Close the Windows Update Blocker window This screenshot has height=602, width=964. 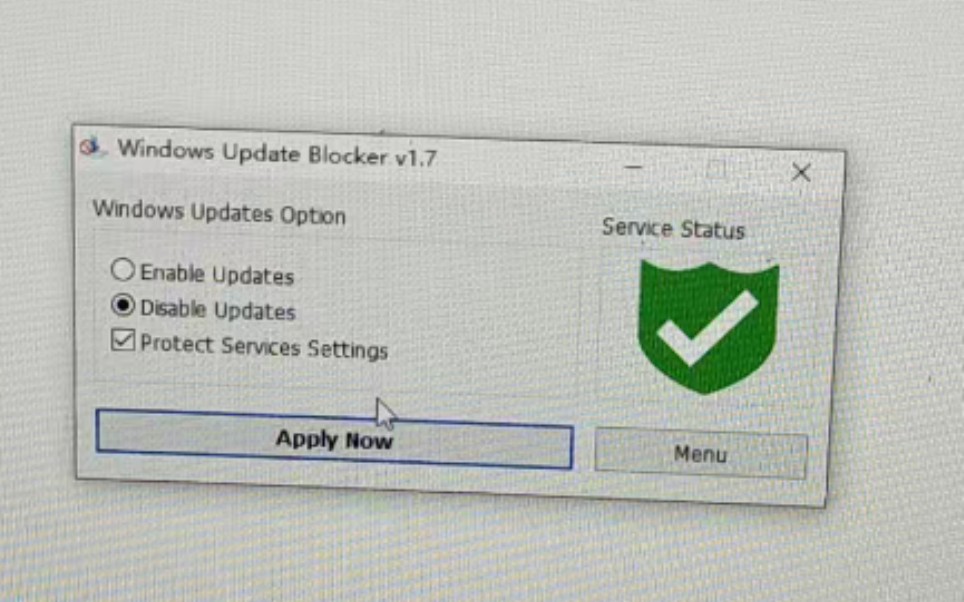(x=800, y=172)
